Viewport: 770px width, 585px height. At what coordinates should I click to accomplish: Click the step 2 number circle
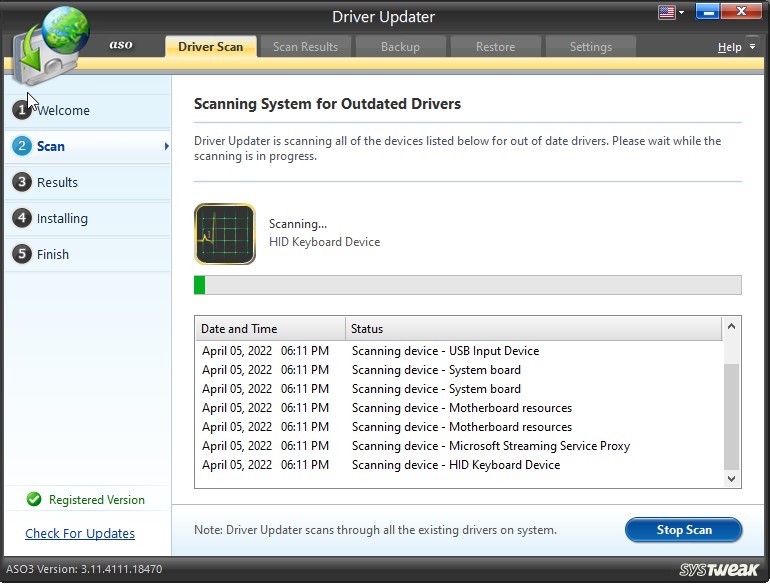coord(22,146)
